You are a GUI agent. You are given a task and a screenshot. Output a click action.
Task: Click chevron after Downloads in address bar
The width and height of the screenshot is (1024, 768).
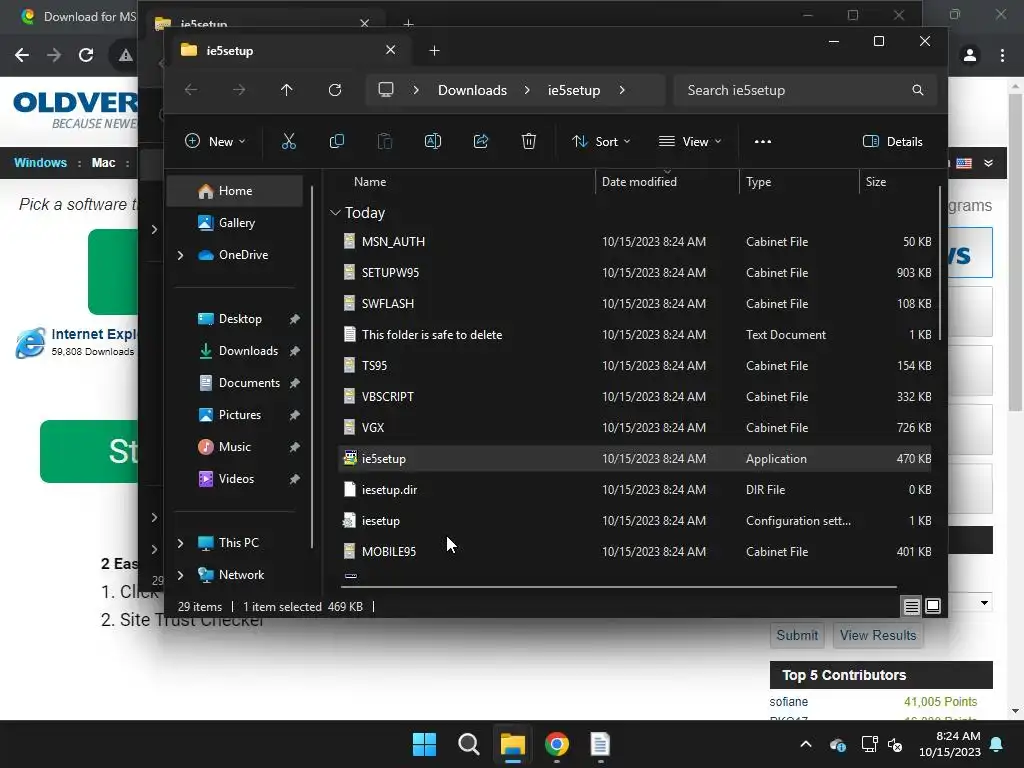point(527,90)
